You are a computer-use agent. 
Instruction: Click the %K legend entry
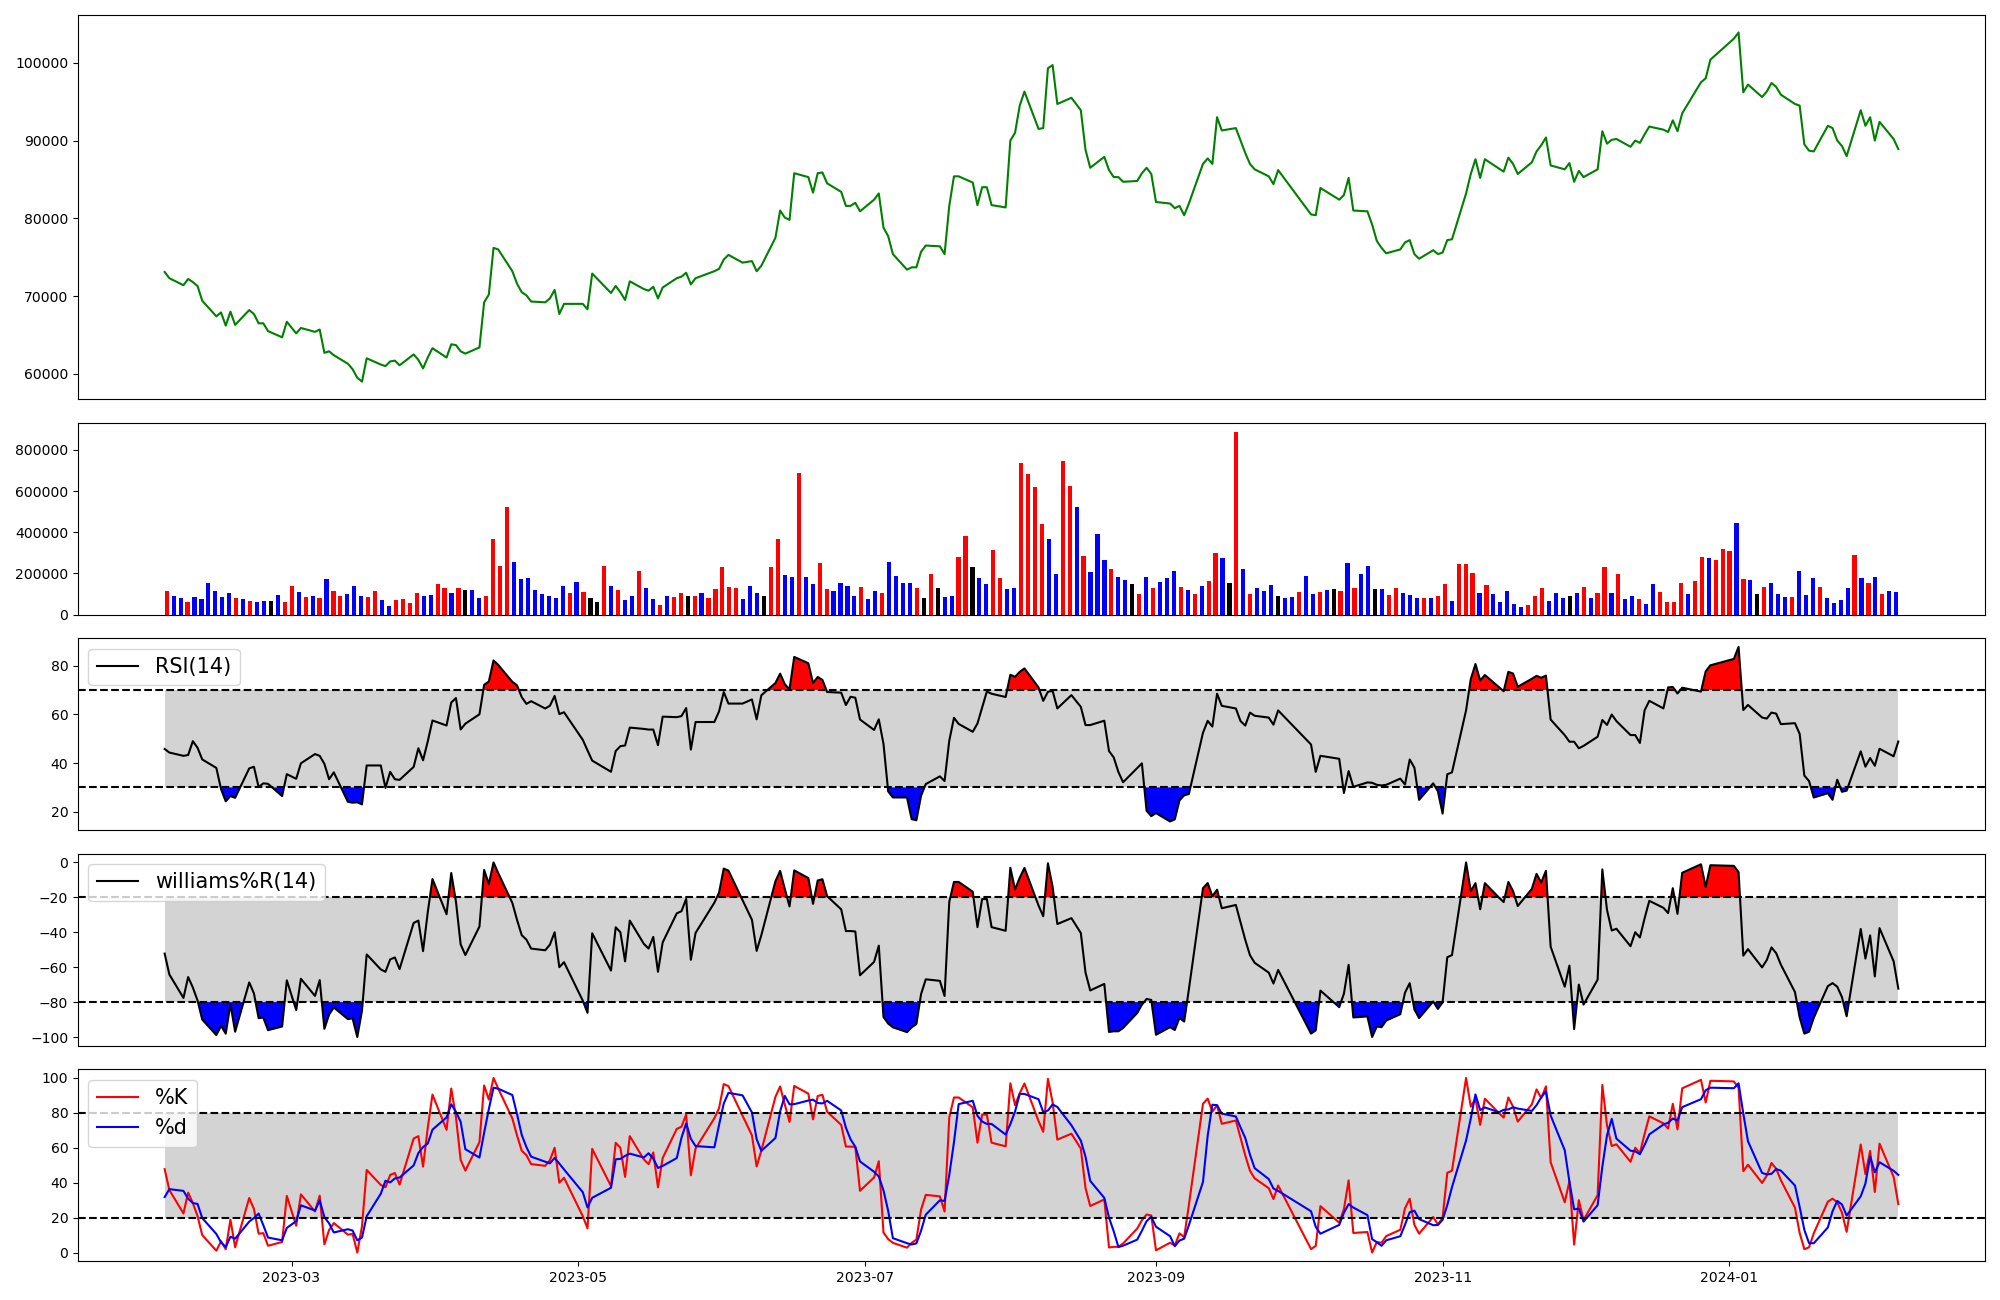pyautogui.click(x=171, y=1097)
